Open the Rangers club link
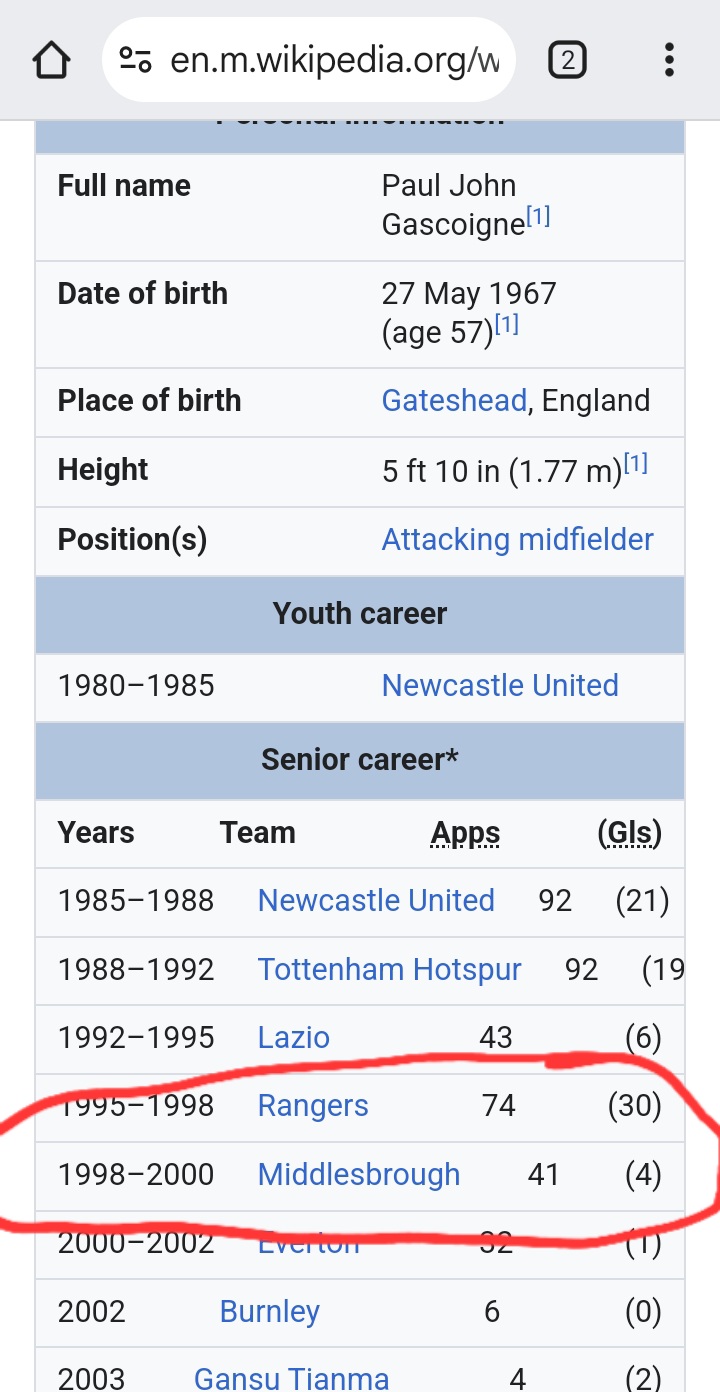 click(x=313, y=1105)
